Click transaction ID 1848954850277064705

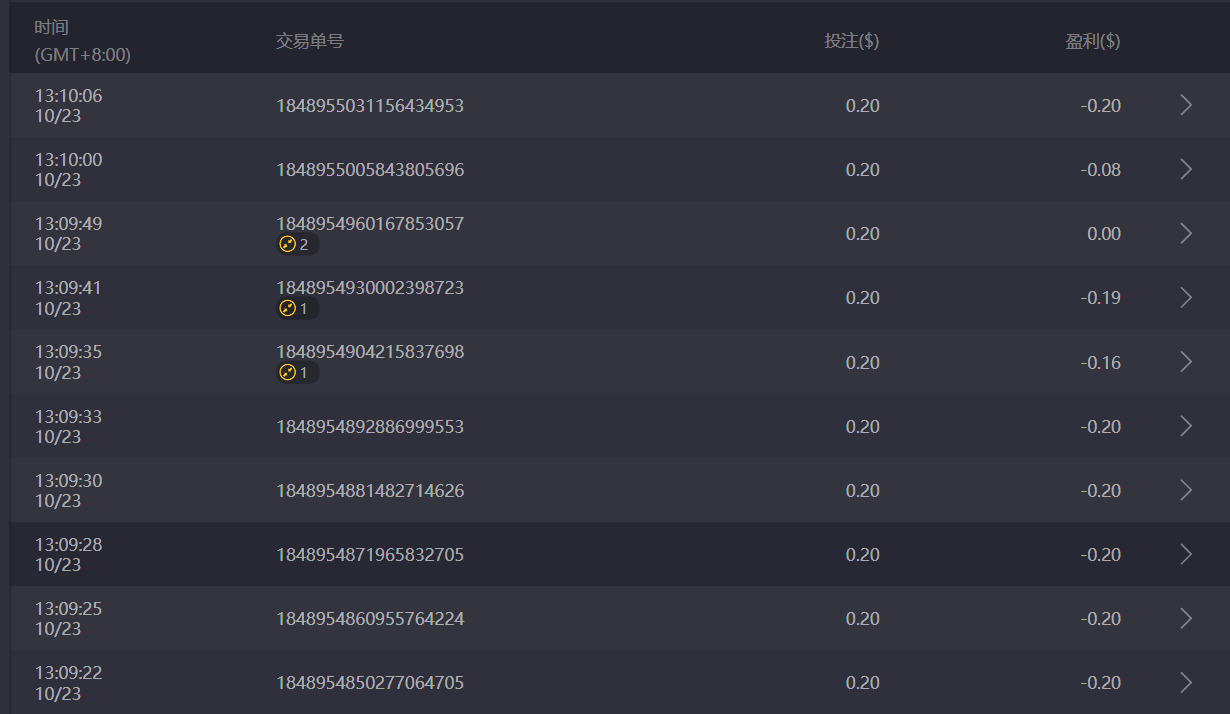[370, 682]
